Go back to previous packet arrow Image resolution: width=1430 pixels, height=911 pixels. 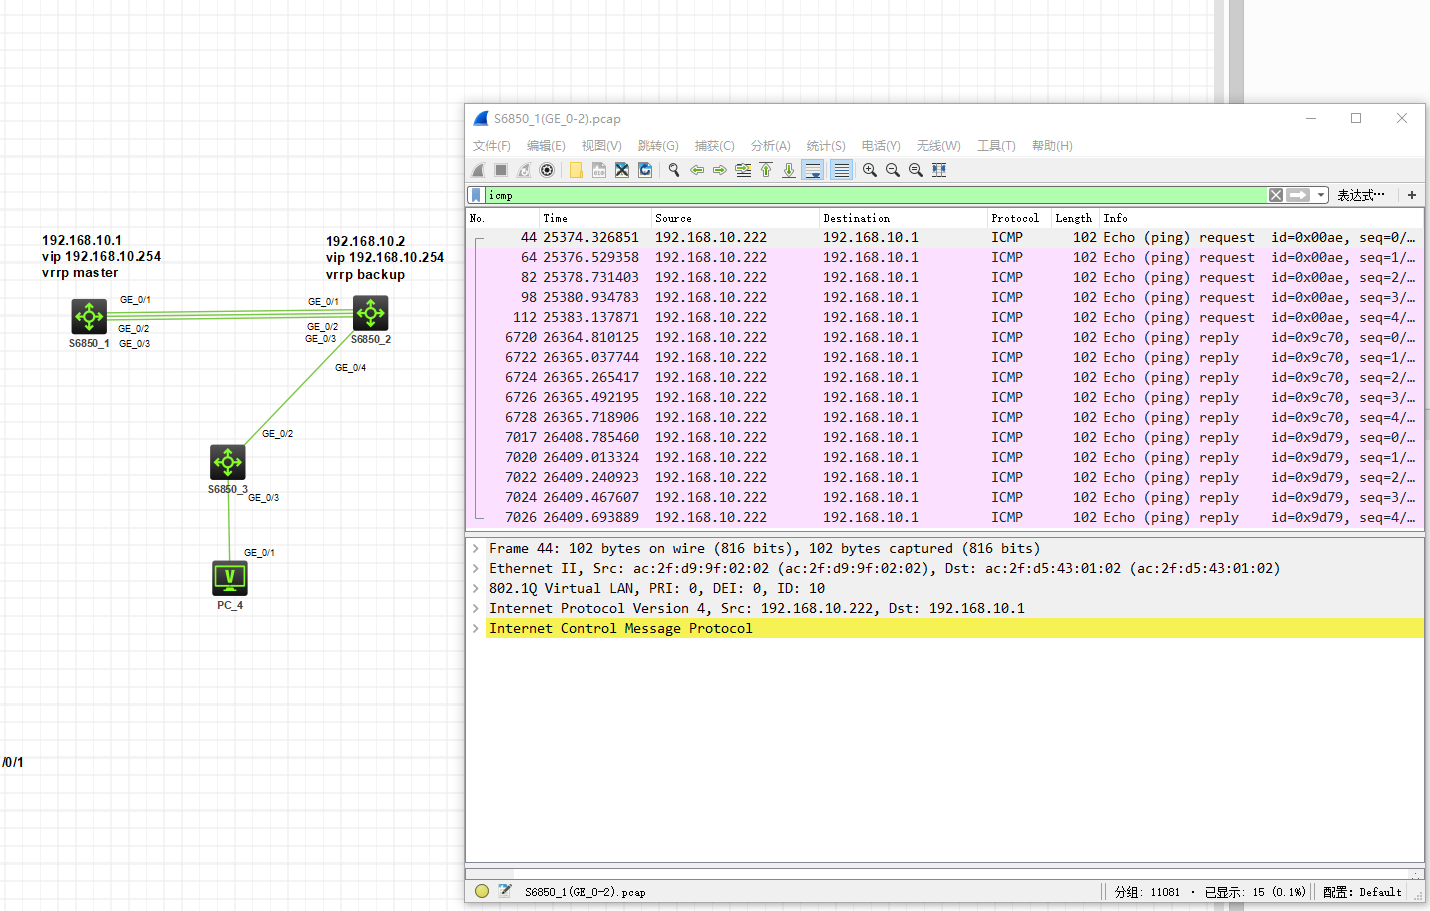coord(697,170)
